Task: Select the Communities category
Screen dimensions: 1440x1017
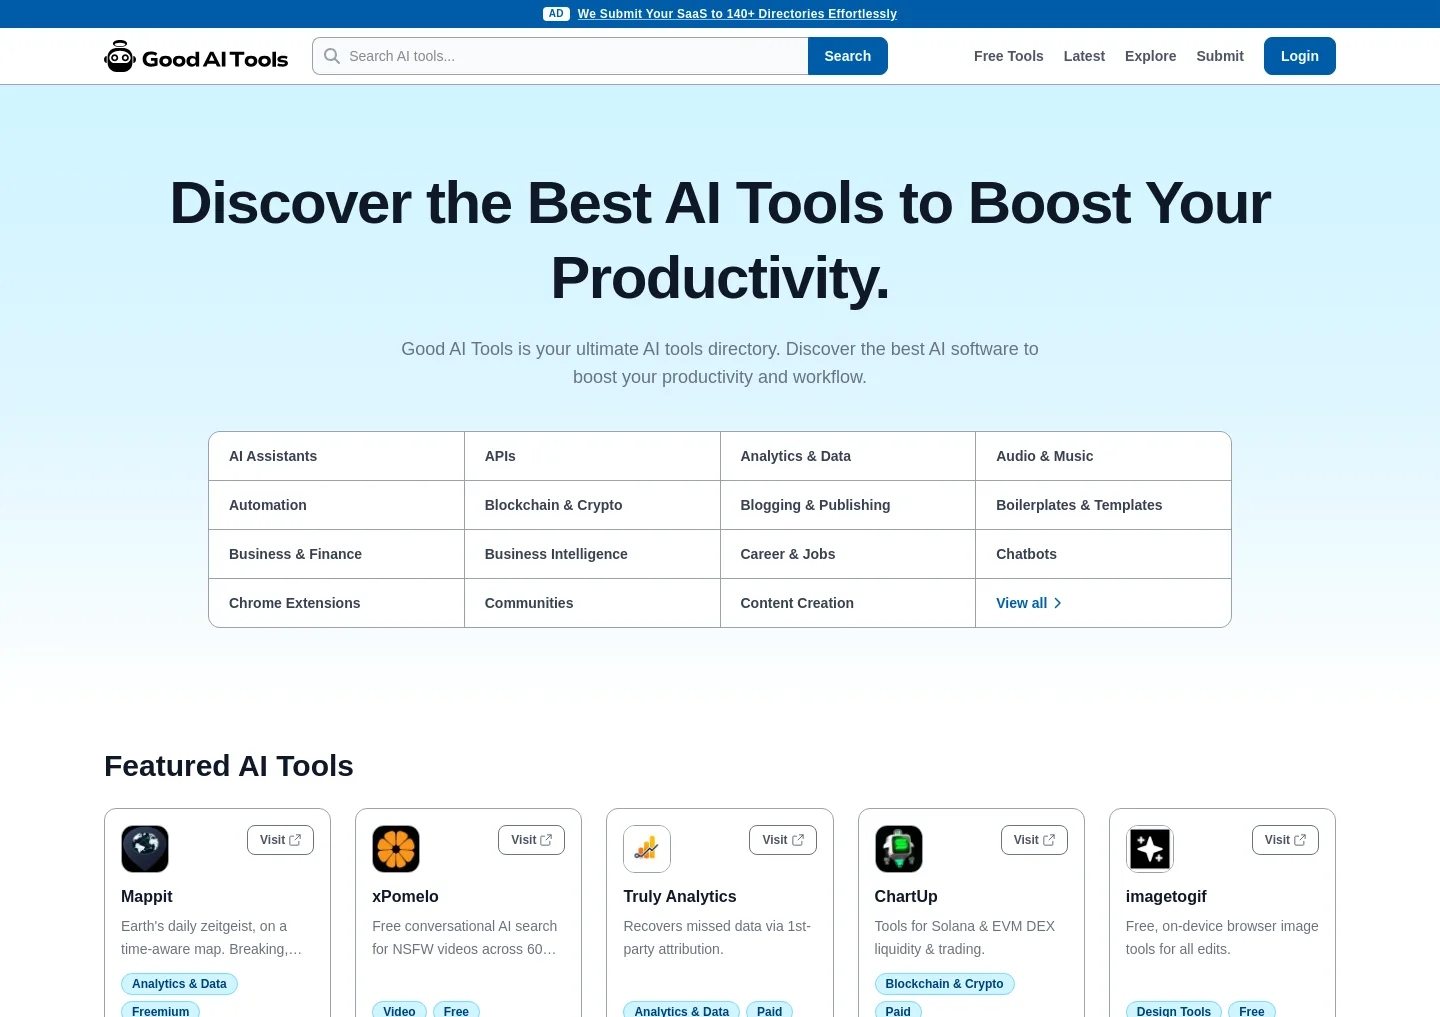Action: point(592,603)
